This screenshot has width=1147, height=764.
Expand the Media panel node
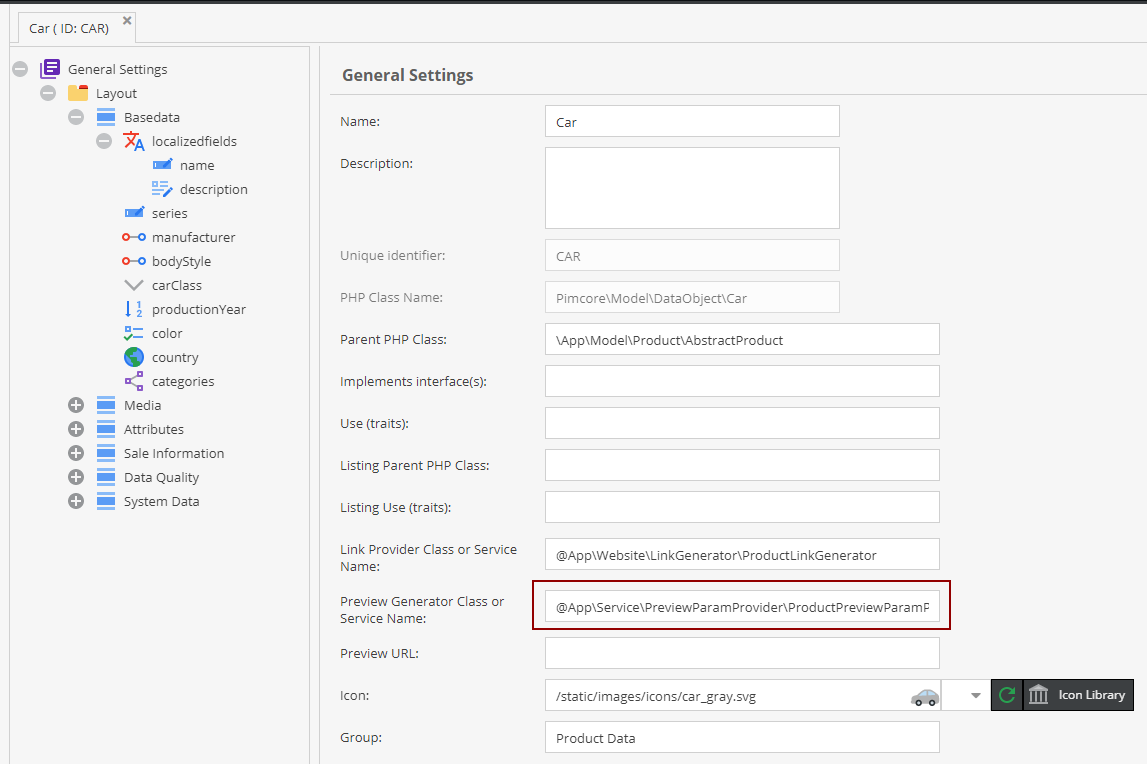coord(76,405)
